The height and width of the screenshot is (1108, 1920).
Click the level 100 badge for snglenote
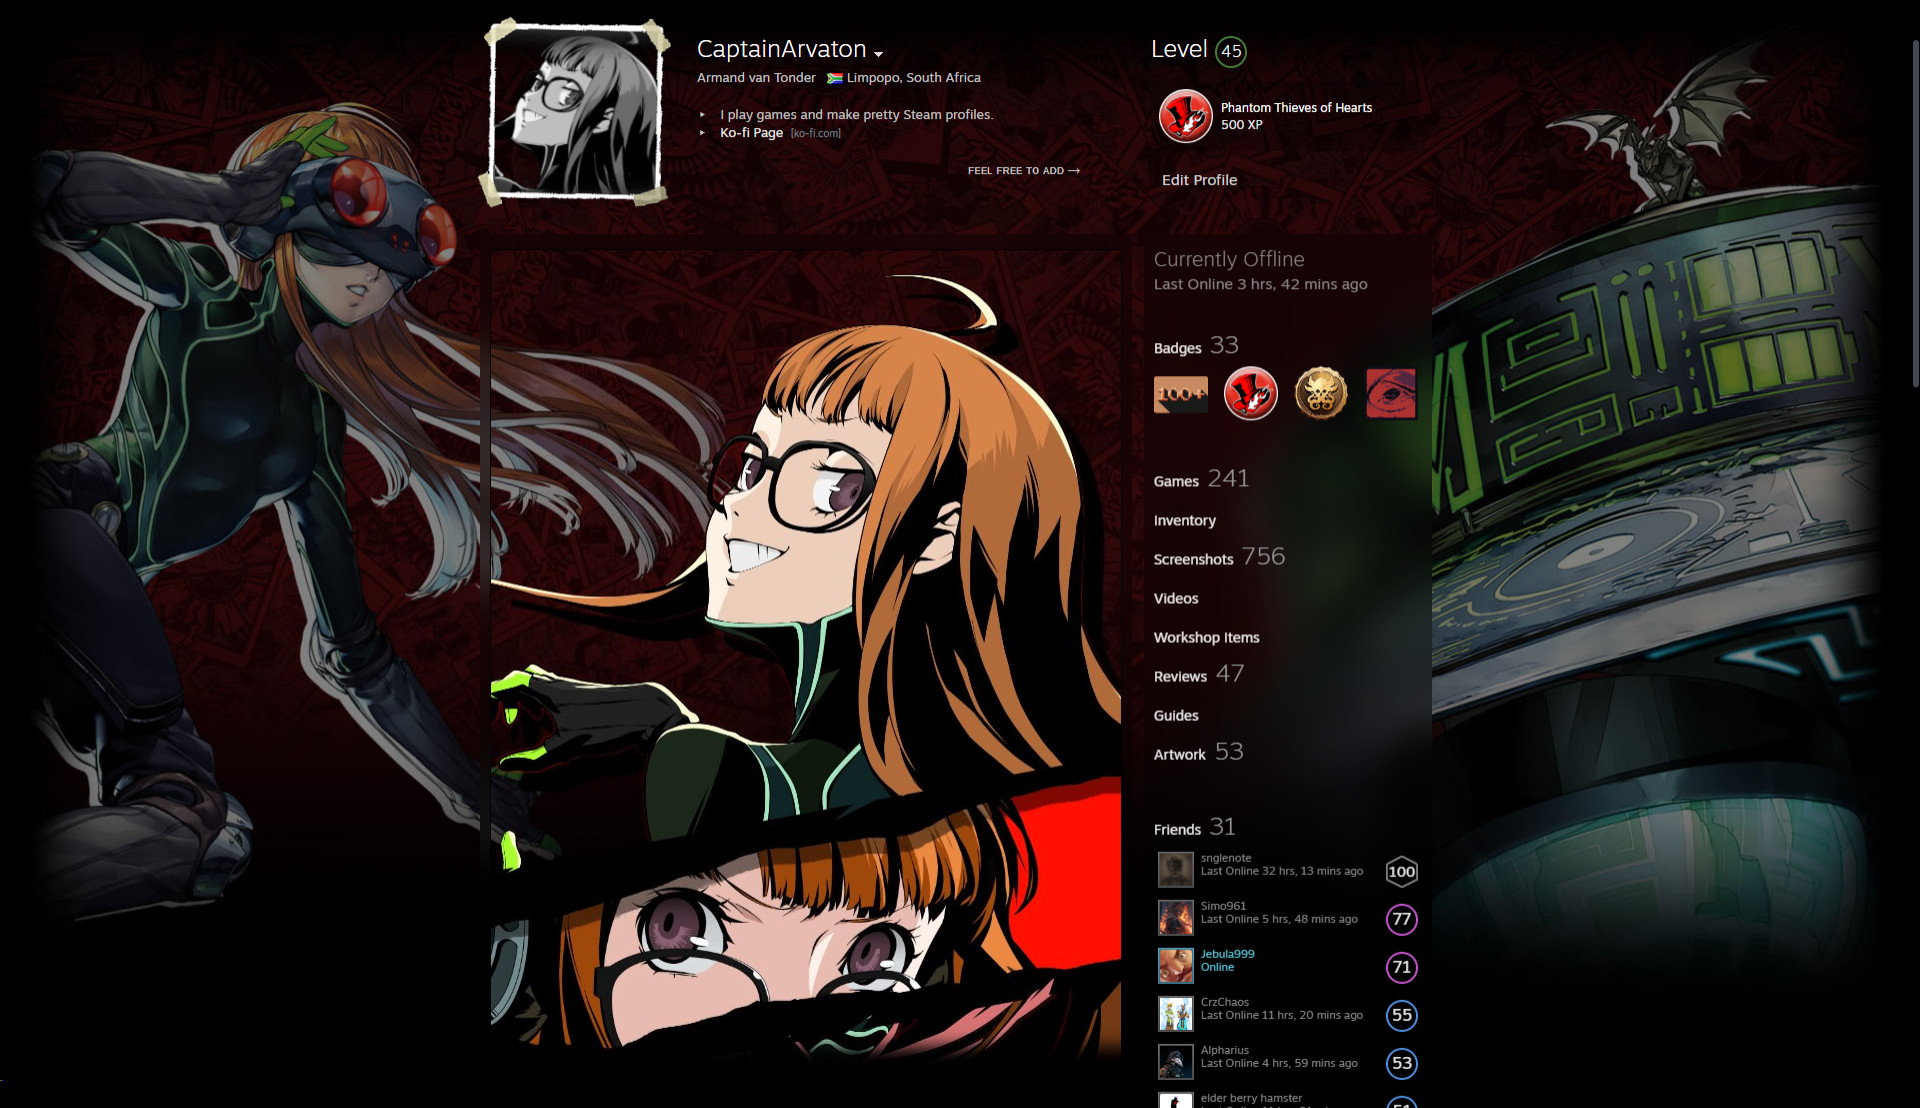(x=1402, y=871)
